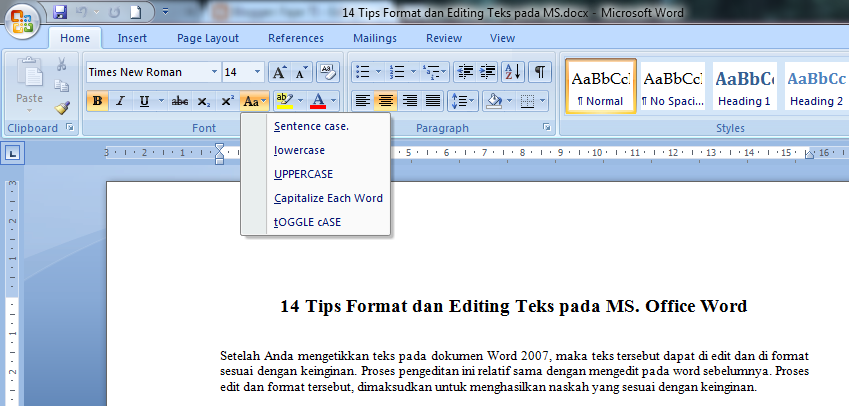This screenshot has height=406, width=849.
Task: Toggle center alignment
Action: pos(386,101)
